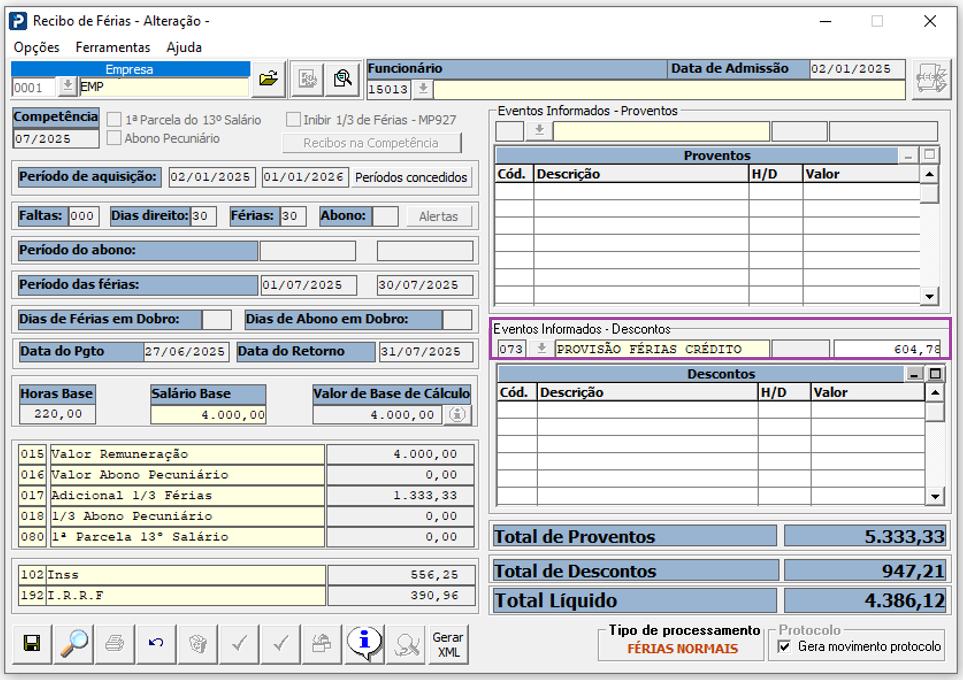The height and width of the screenshot is (680, 963).
Task: Click the blue info speech bubble icon
Action: (364, 644)
